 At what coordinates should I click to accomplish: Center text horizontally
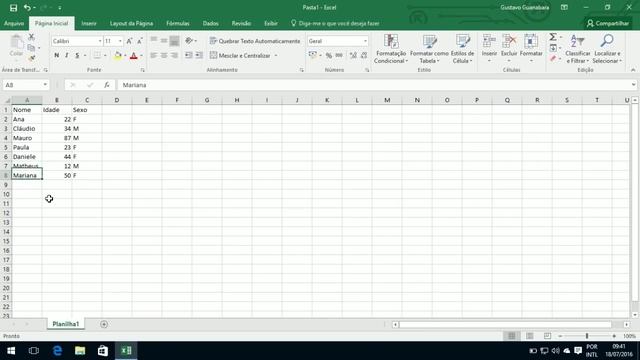tap(164, 56)
